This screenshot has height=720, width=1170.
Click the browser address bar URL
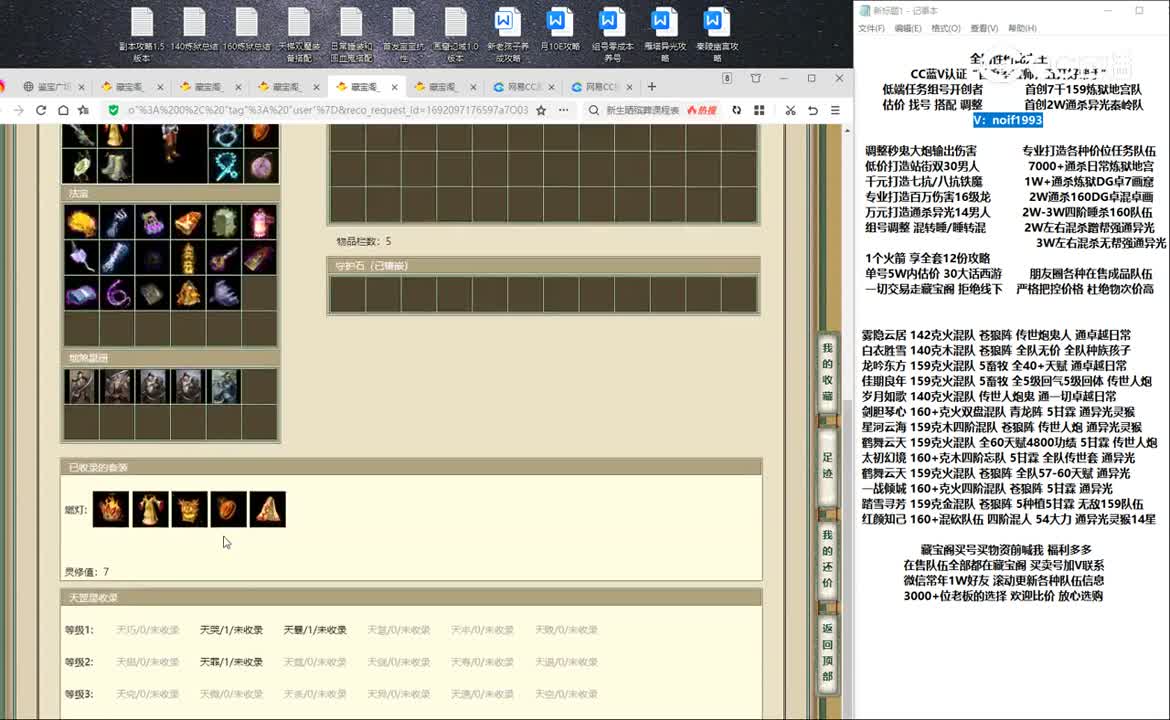tap(327, 110)
